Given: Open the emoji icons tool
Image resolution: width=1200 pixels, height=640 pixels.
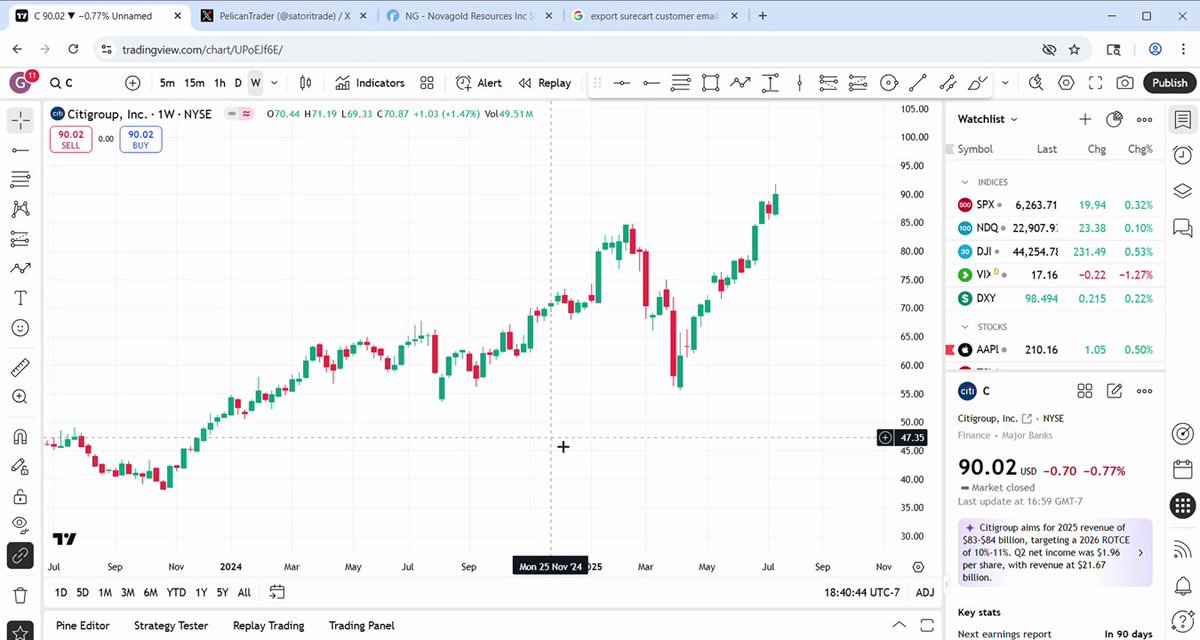Looking at the screenshot, I should (x=20, y=327).
